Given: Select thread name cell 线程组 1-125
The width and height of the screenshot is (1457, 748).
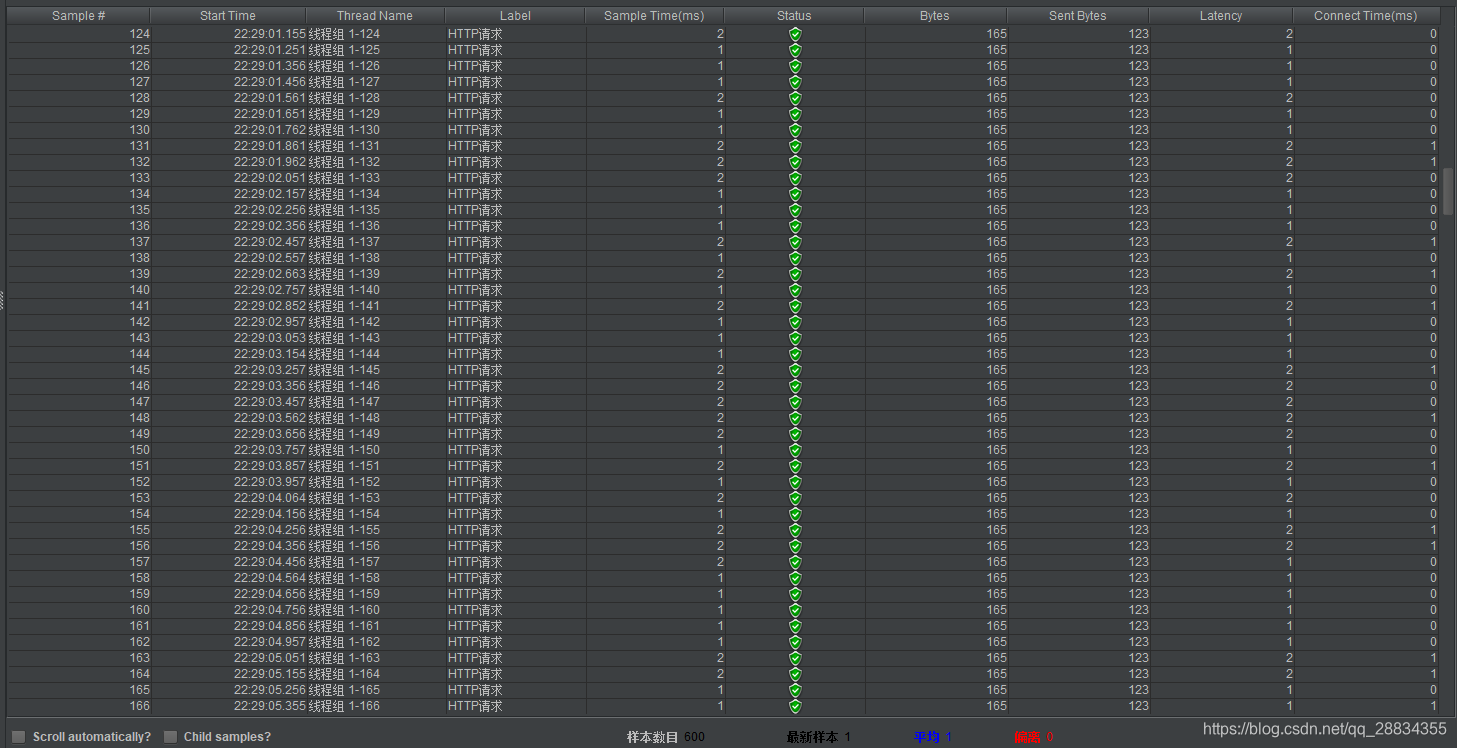Looking at the screenshot, I should 345,50.
